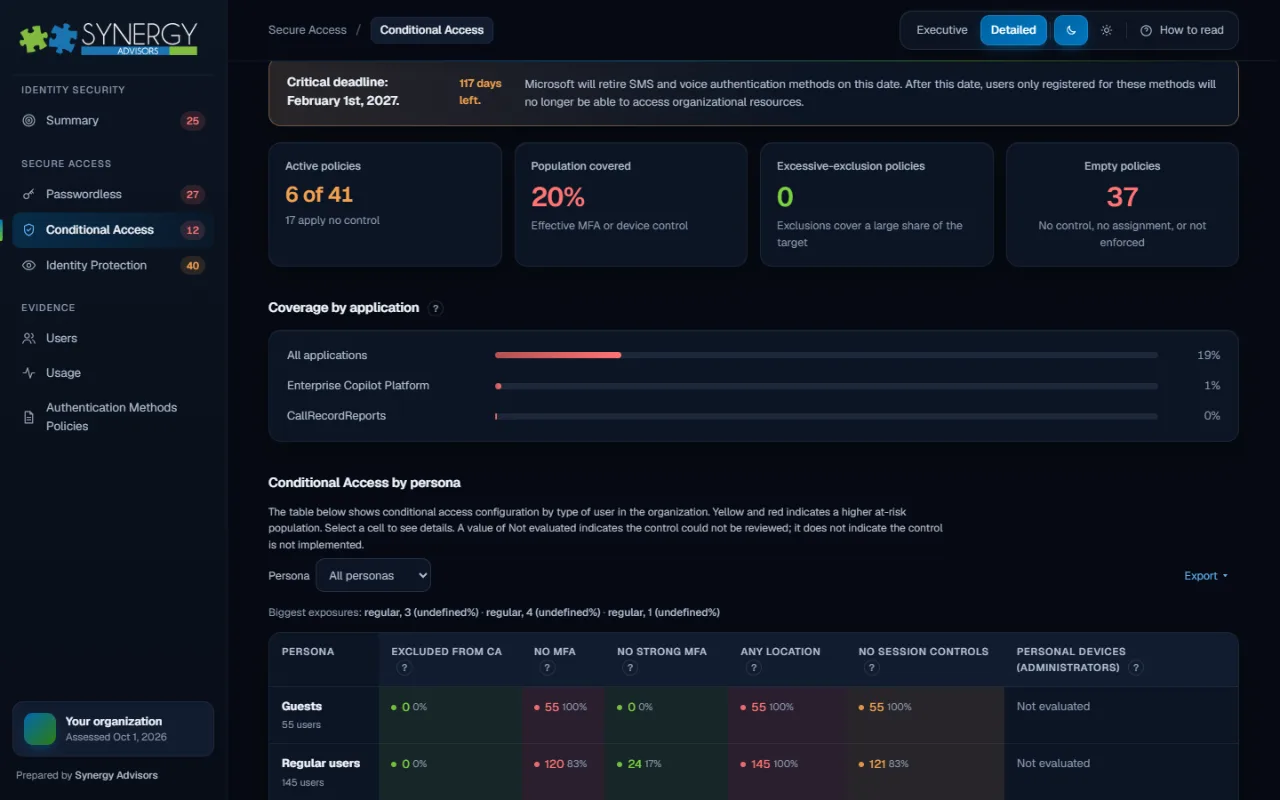Select the Users people icon

pyautogui.click(x=28, y=339)
